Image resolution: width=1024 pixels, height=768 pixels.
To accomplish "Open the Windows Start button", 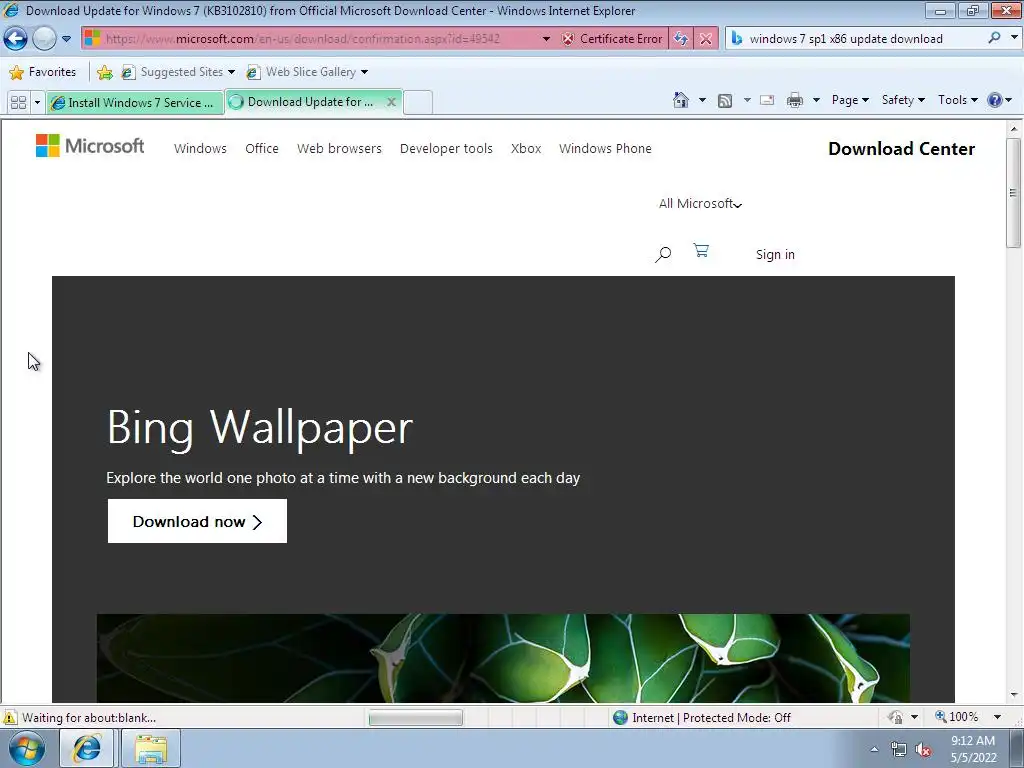I will coord(26,748).
